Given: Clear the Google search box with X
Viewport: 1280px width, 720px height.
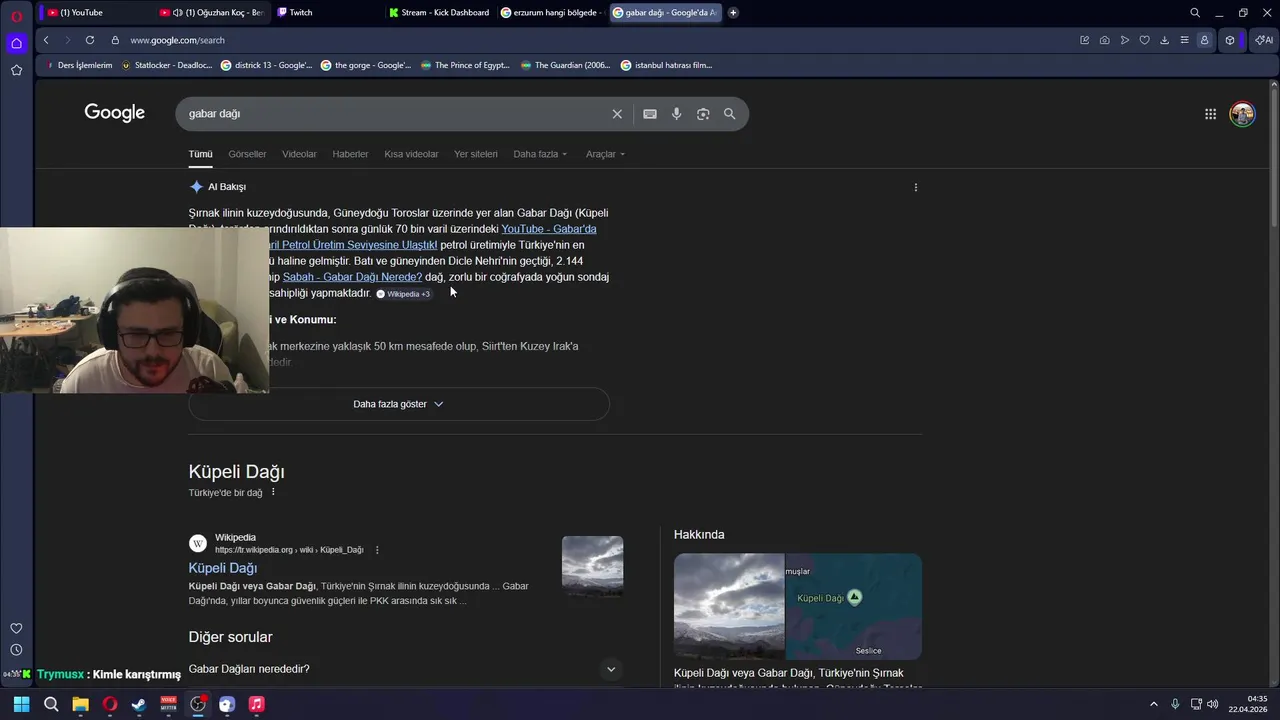Looking at the screenshot, I should coord(617,114).
